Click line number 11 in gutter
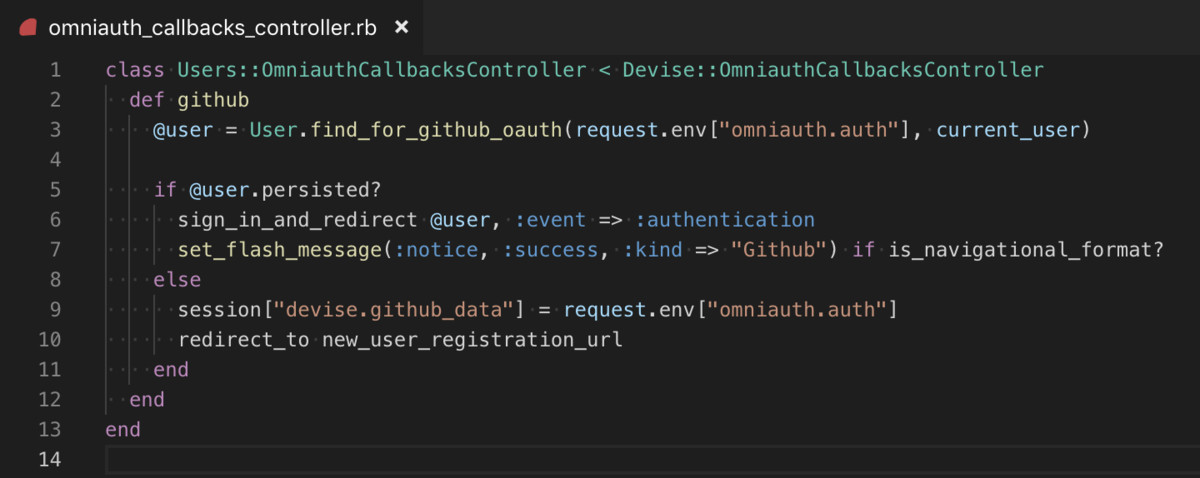 49,370
